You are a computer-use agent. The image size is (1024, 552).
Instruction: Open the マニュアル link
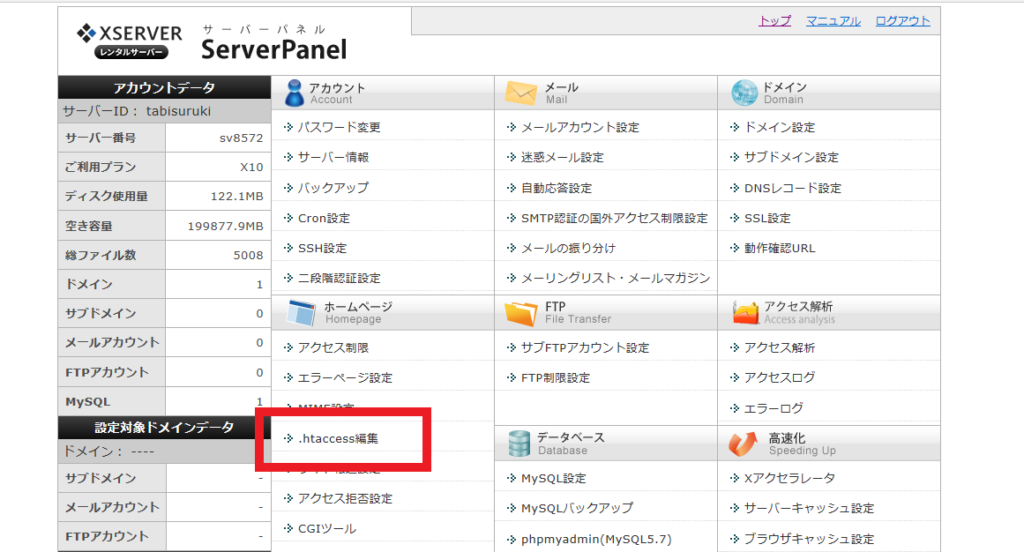[x=833, y=21]
